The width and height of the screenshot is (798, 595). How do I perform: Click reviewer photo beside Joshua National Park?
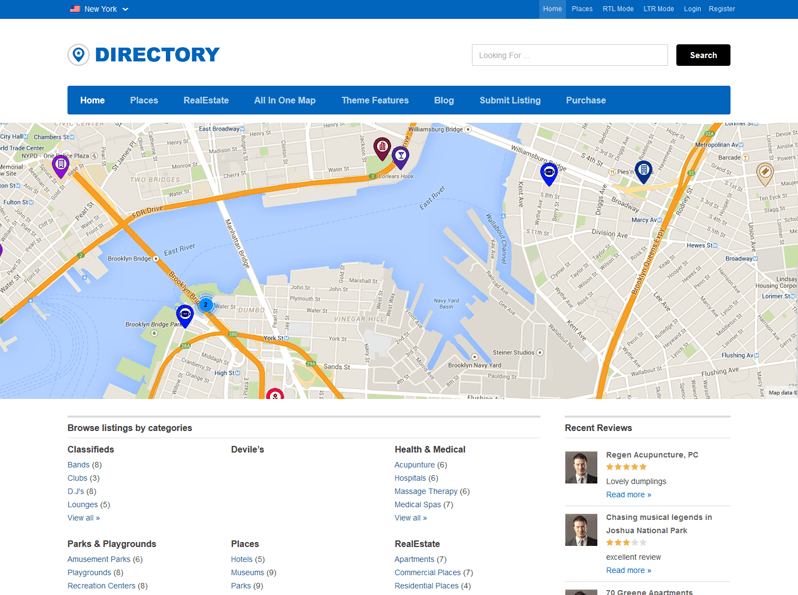(581, 530)
